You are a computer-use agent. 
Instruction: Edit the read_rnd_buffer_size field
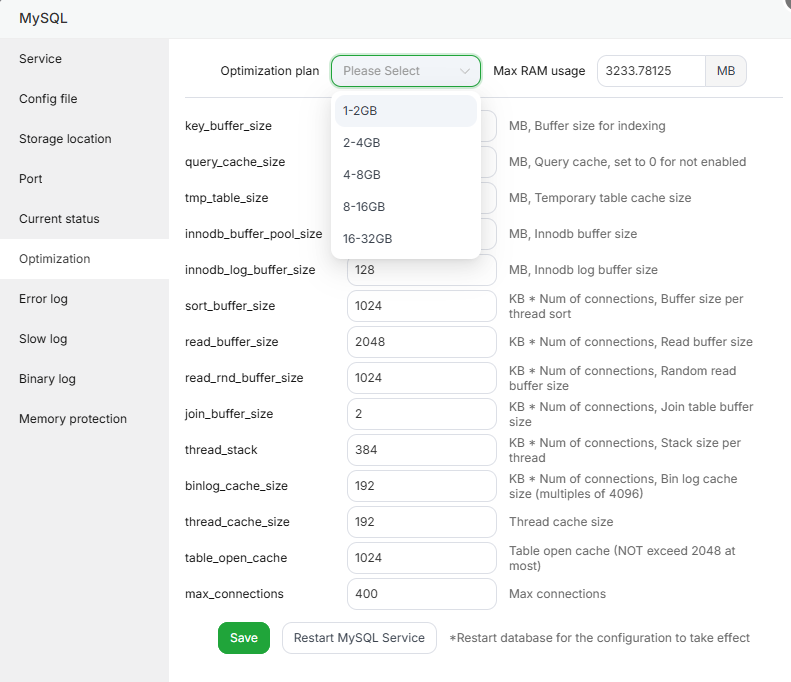click(422, 378)
